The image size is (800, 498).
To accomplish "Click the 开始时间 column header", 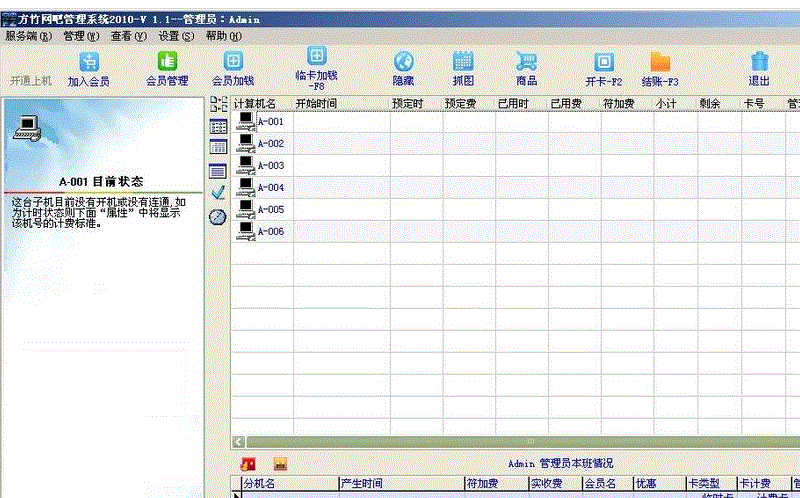I will [x=316, y=103].
